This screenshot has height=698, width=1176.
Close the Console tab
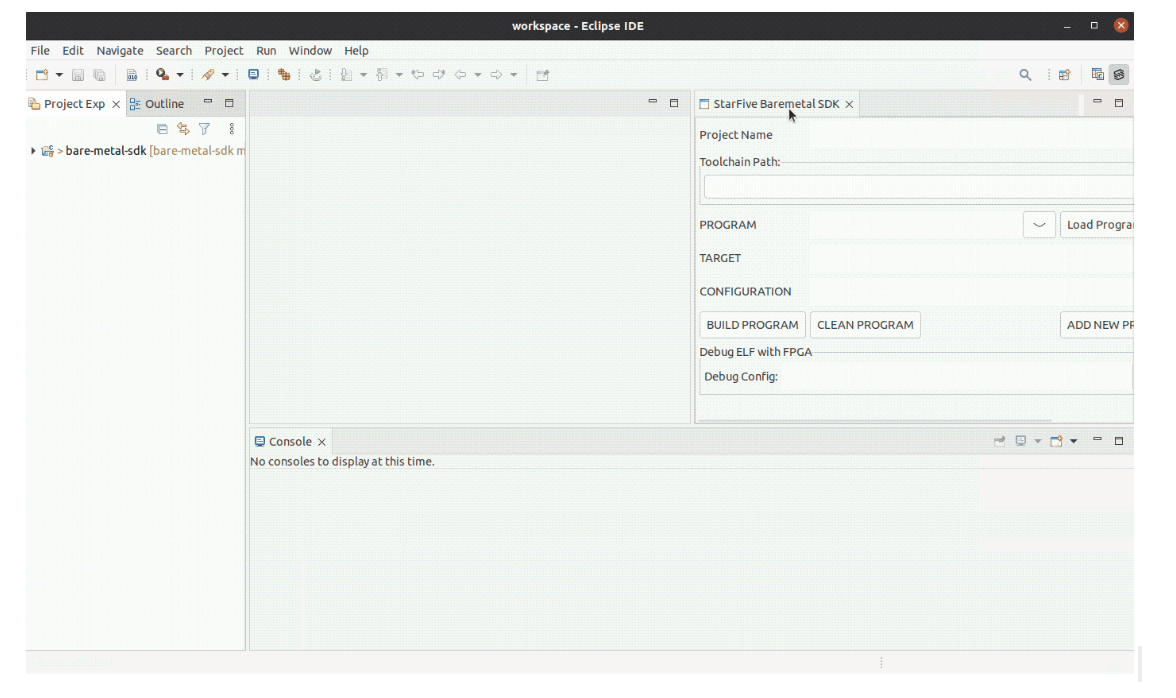click(322, 442)
